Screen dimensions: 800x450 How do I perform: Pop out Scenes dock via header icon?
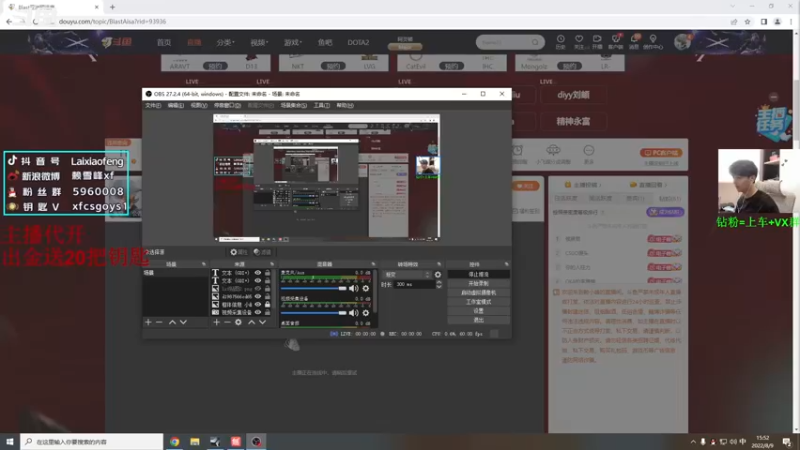(204, 264)
